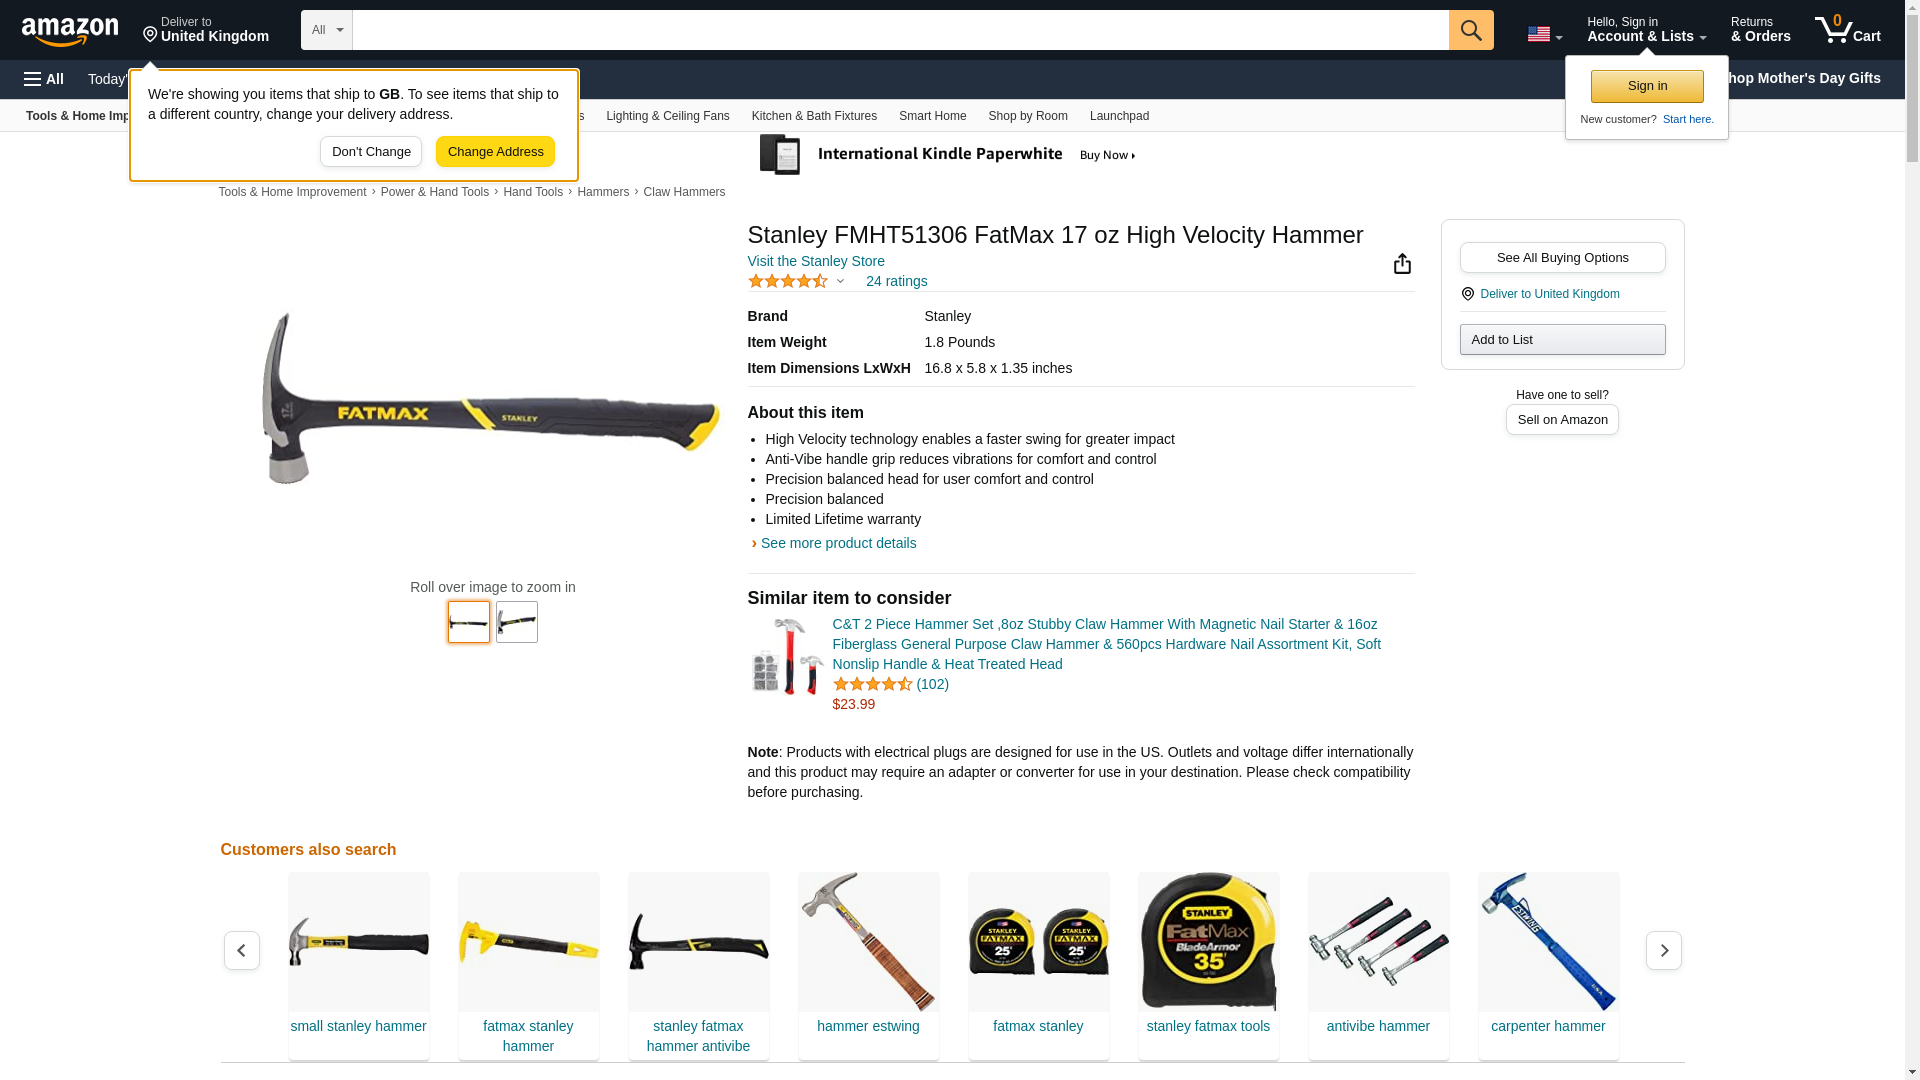Open the All hamburger menu
This screenshot has width=1920, height=1080.
click(44, 79)
